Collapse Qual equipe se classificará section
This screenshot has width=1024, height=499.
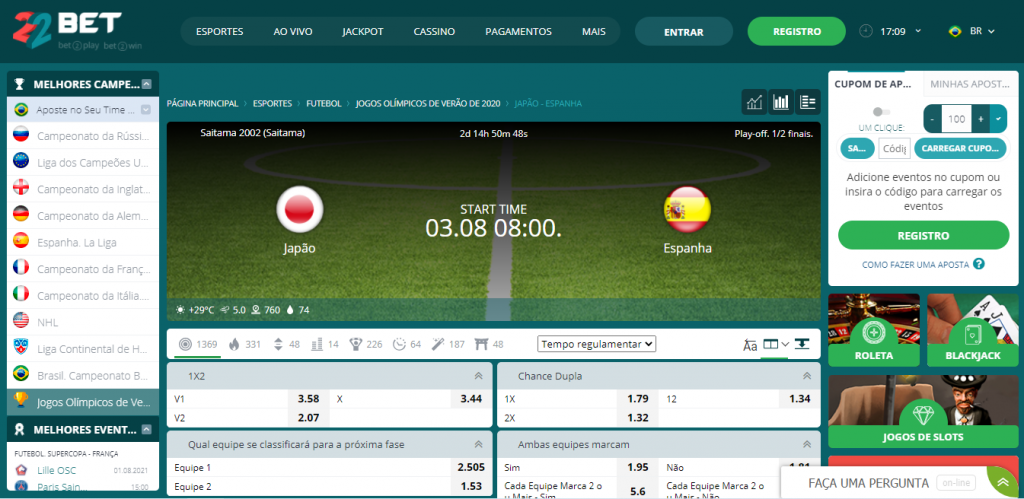[x=478, y=444]
